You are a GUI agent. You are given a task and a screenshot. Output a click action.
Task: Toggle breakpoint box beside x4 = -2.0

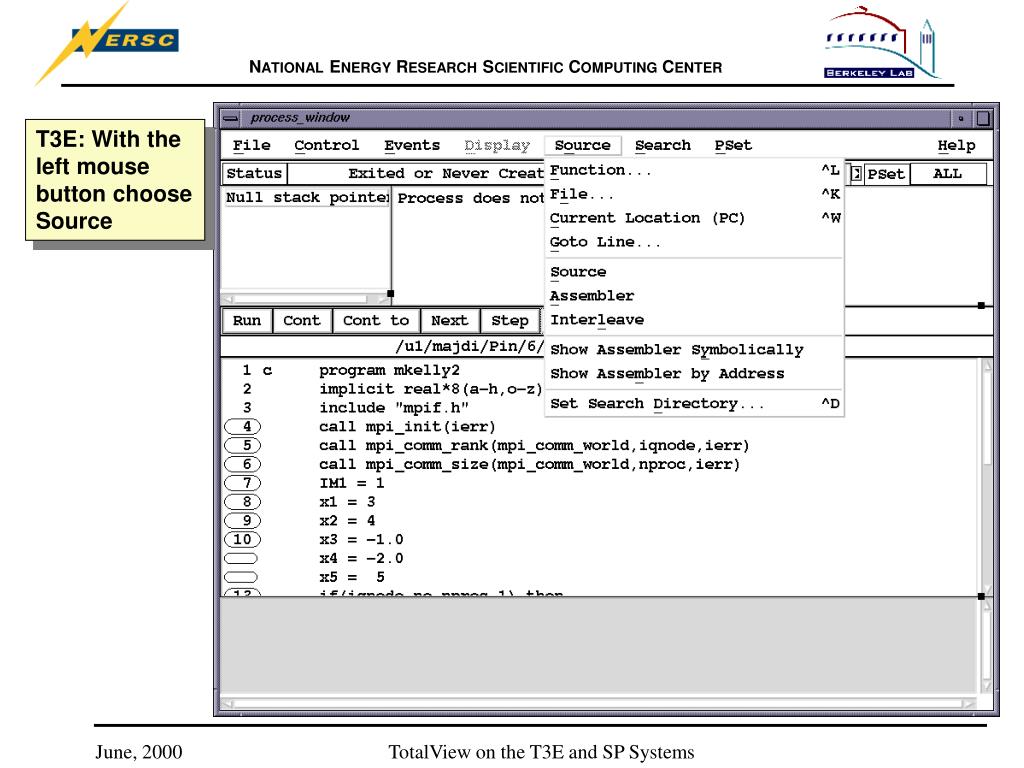(x=241, y=559)
